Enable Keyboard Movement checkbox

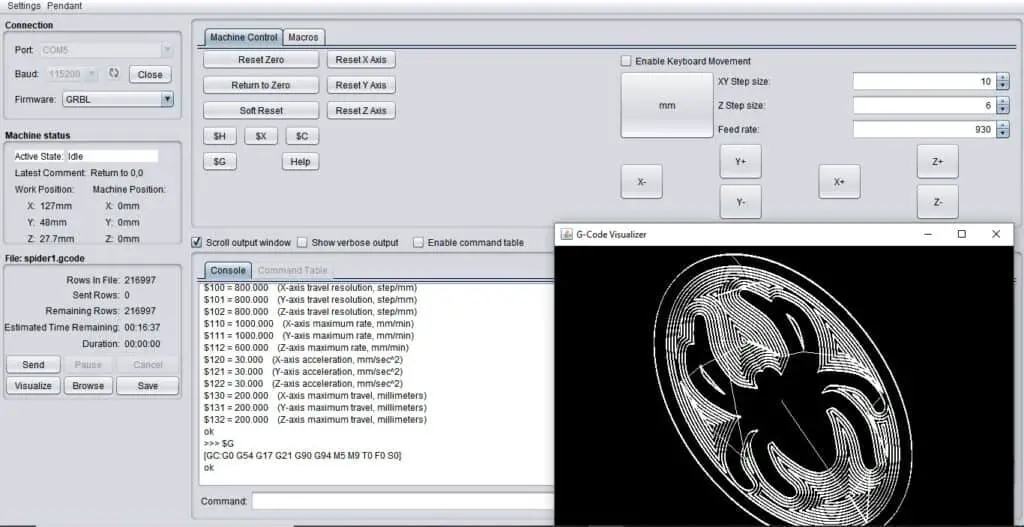(x=626, y=61)
